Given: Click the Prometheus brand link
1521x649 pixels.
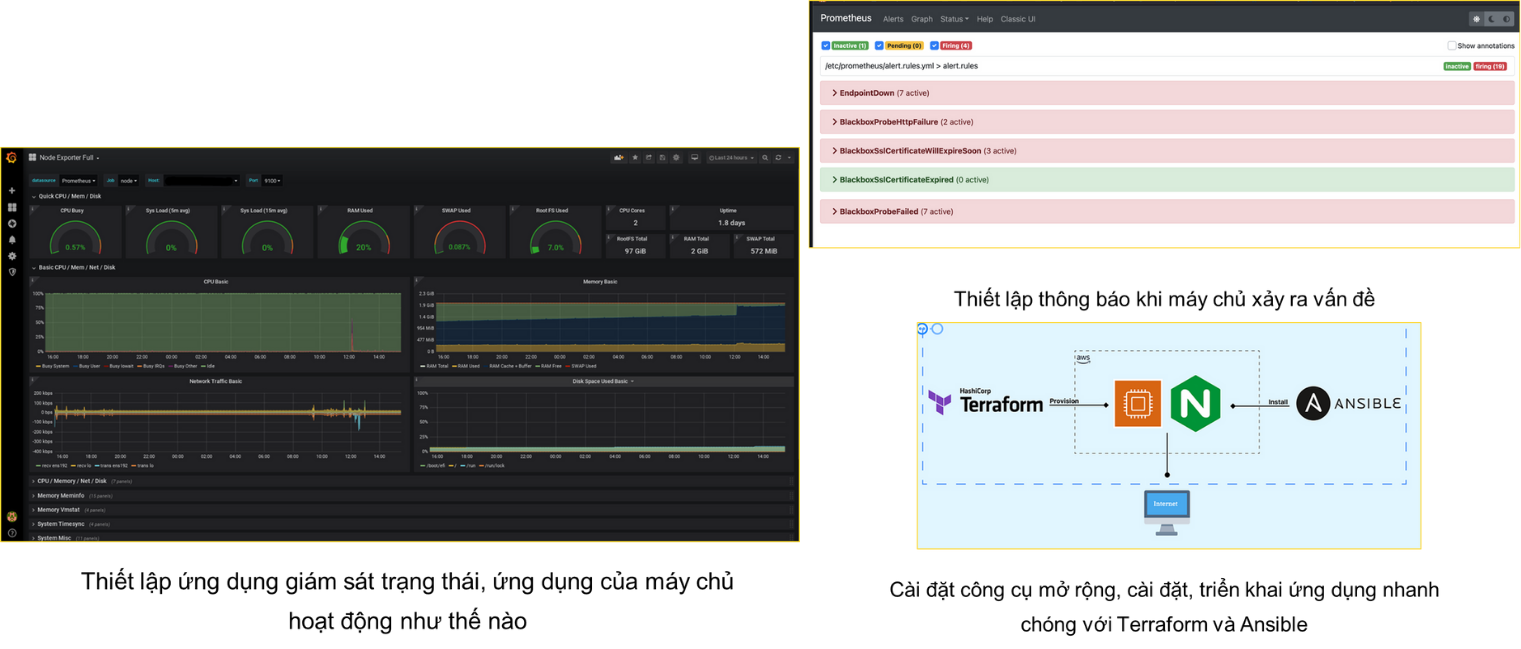Looking at the screenshot, I should click(x=846, y=18).
